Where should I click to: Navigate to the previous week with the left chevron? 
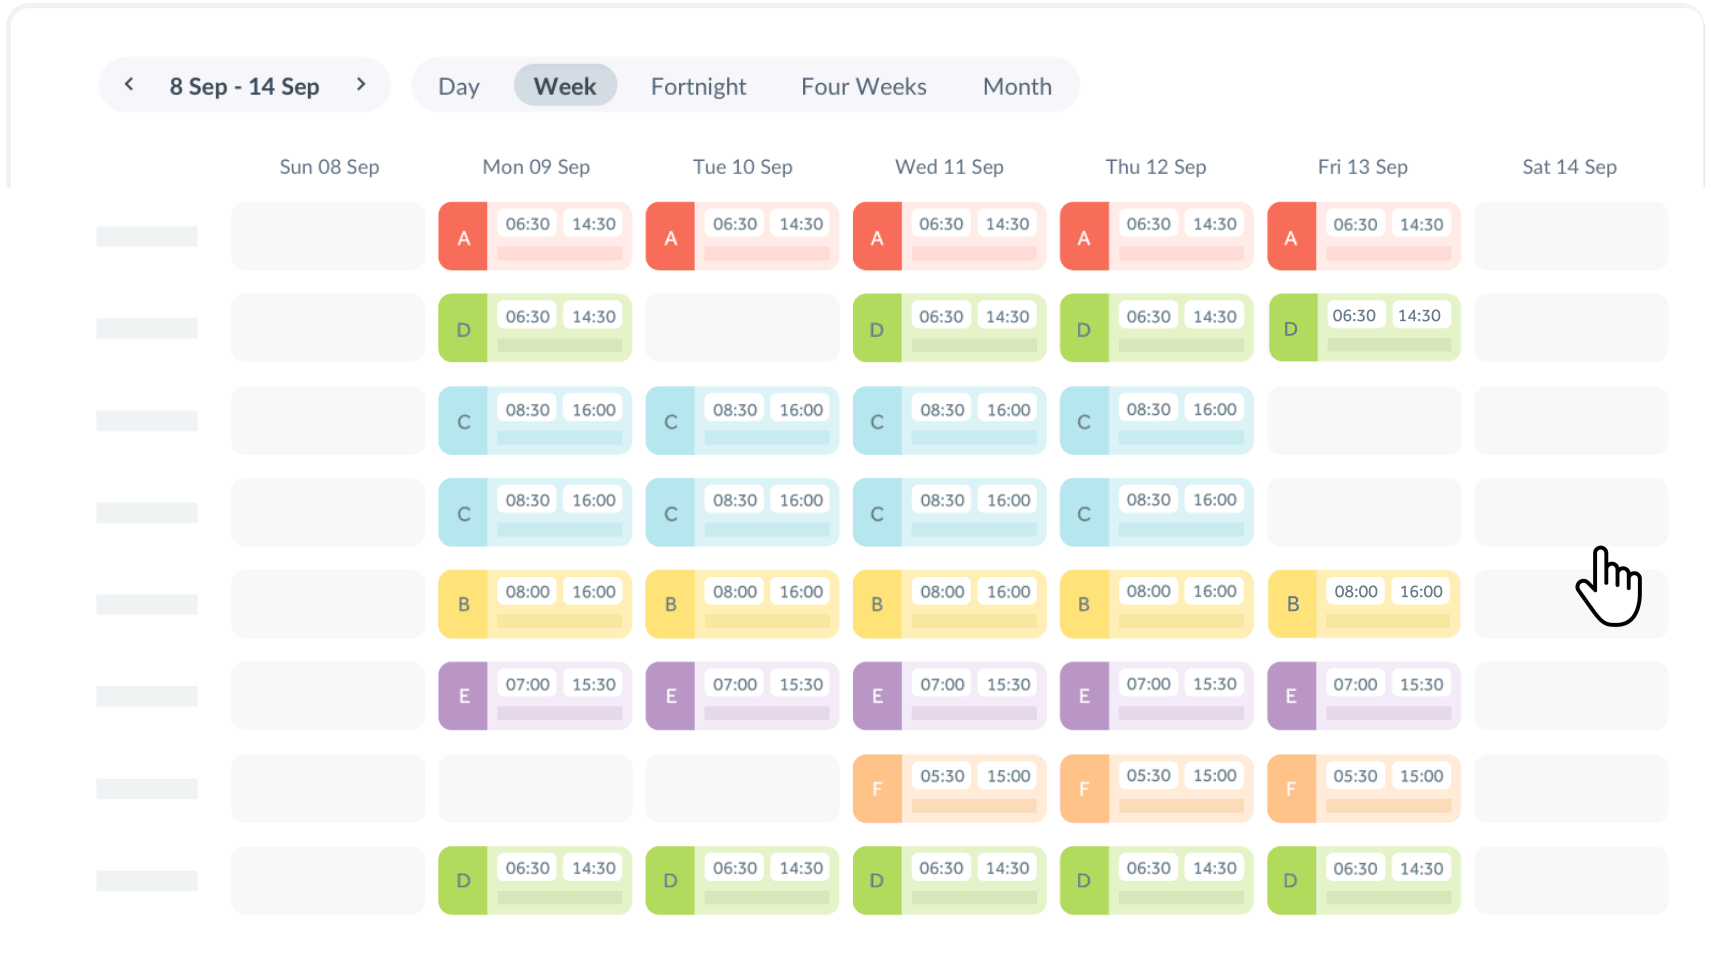click(129, 85)
